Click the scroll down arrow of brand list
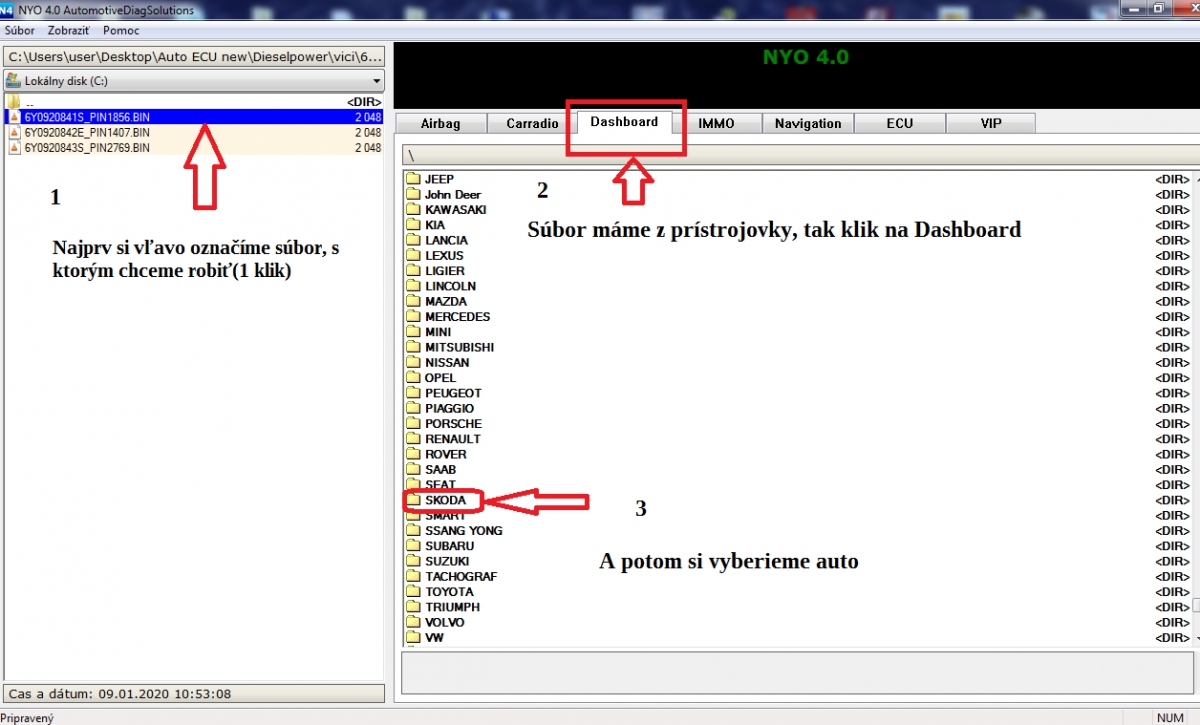This screenshot has width=1200, height=725. pos(1195,637)
